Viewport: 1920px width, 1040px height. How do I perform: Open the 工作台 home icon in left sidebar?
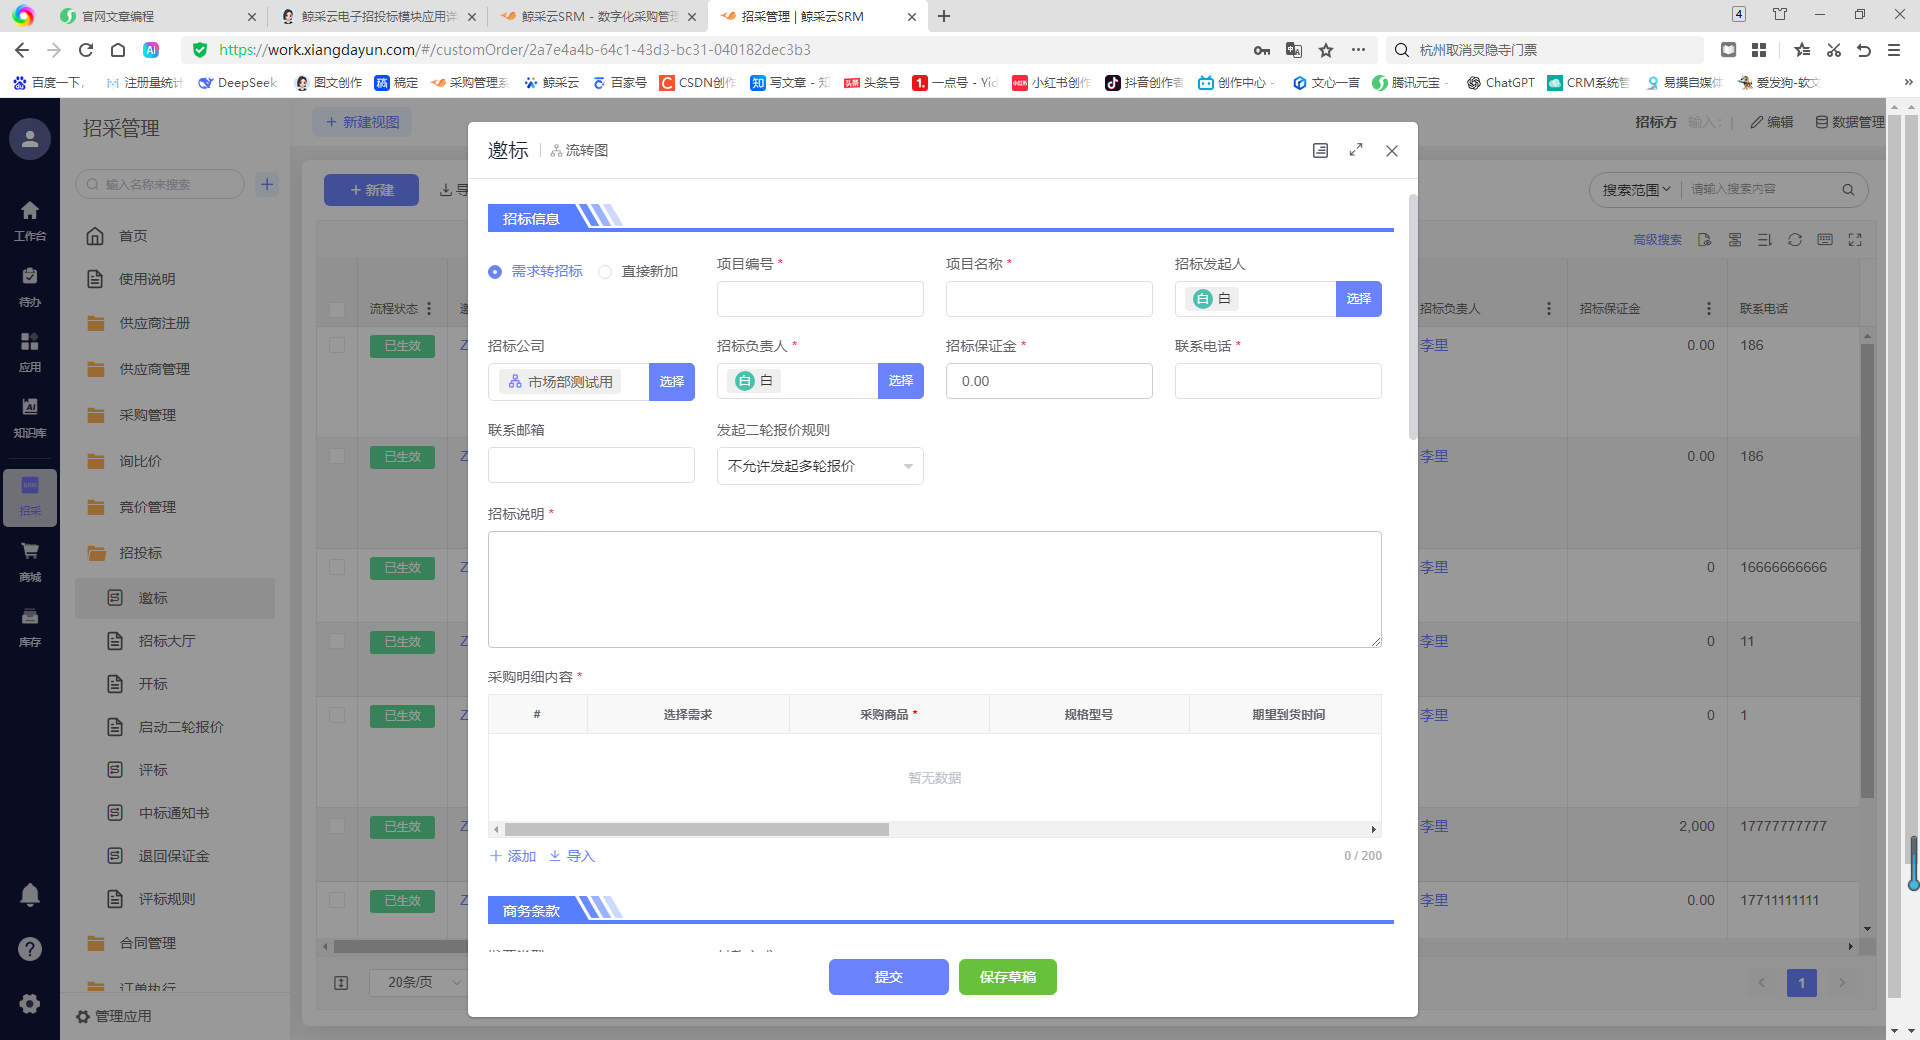(x=30, y=220)
